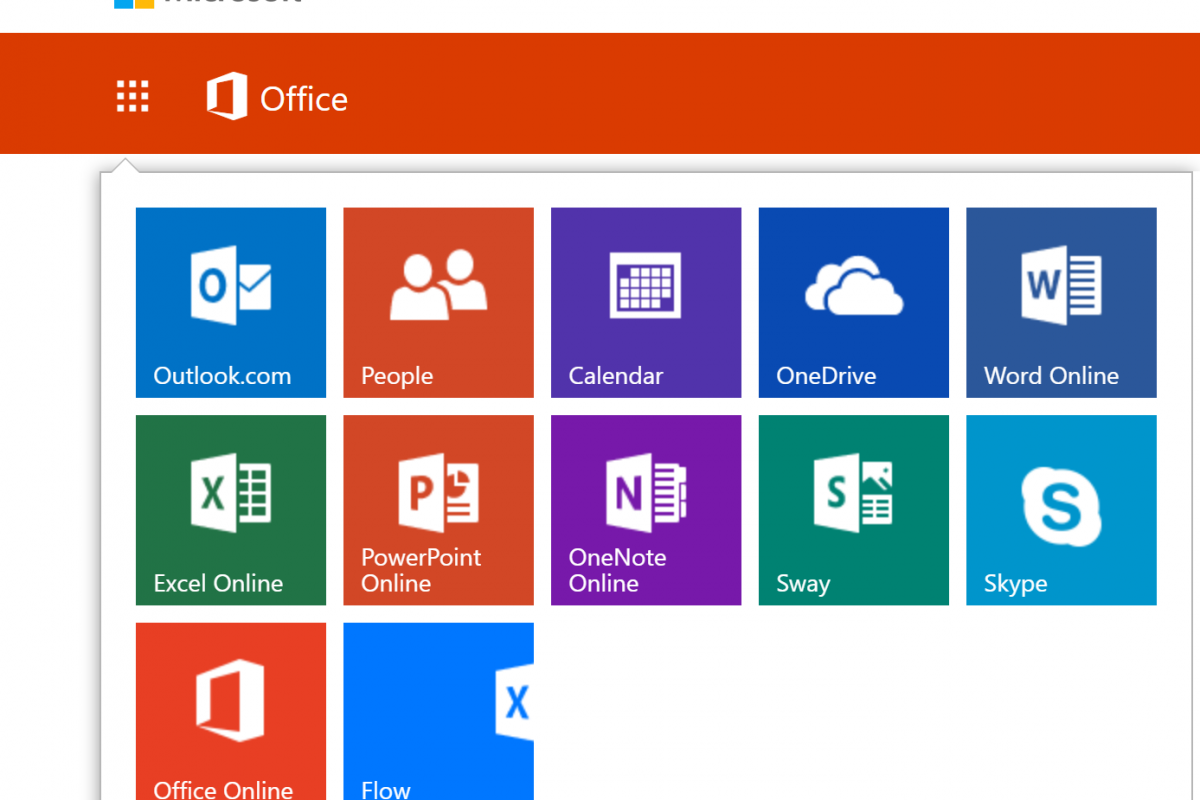Launch the Flow tile

438,710
